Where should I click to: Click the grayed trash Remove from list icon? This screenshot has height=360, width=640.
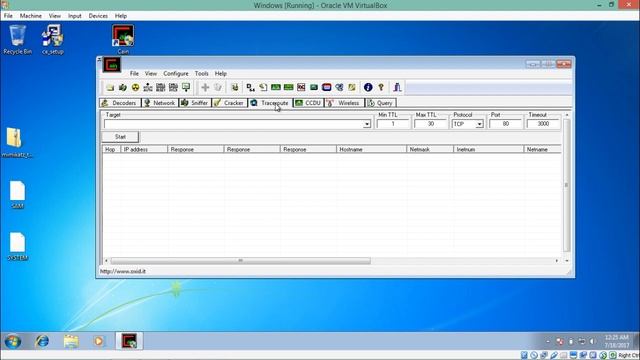click(218, 87)
